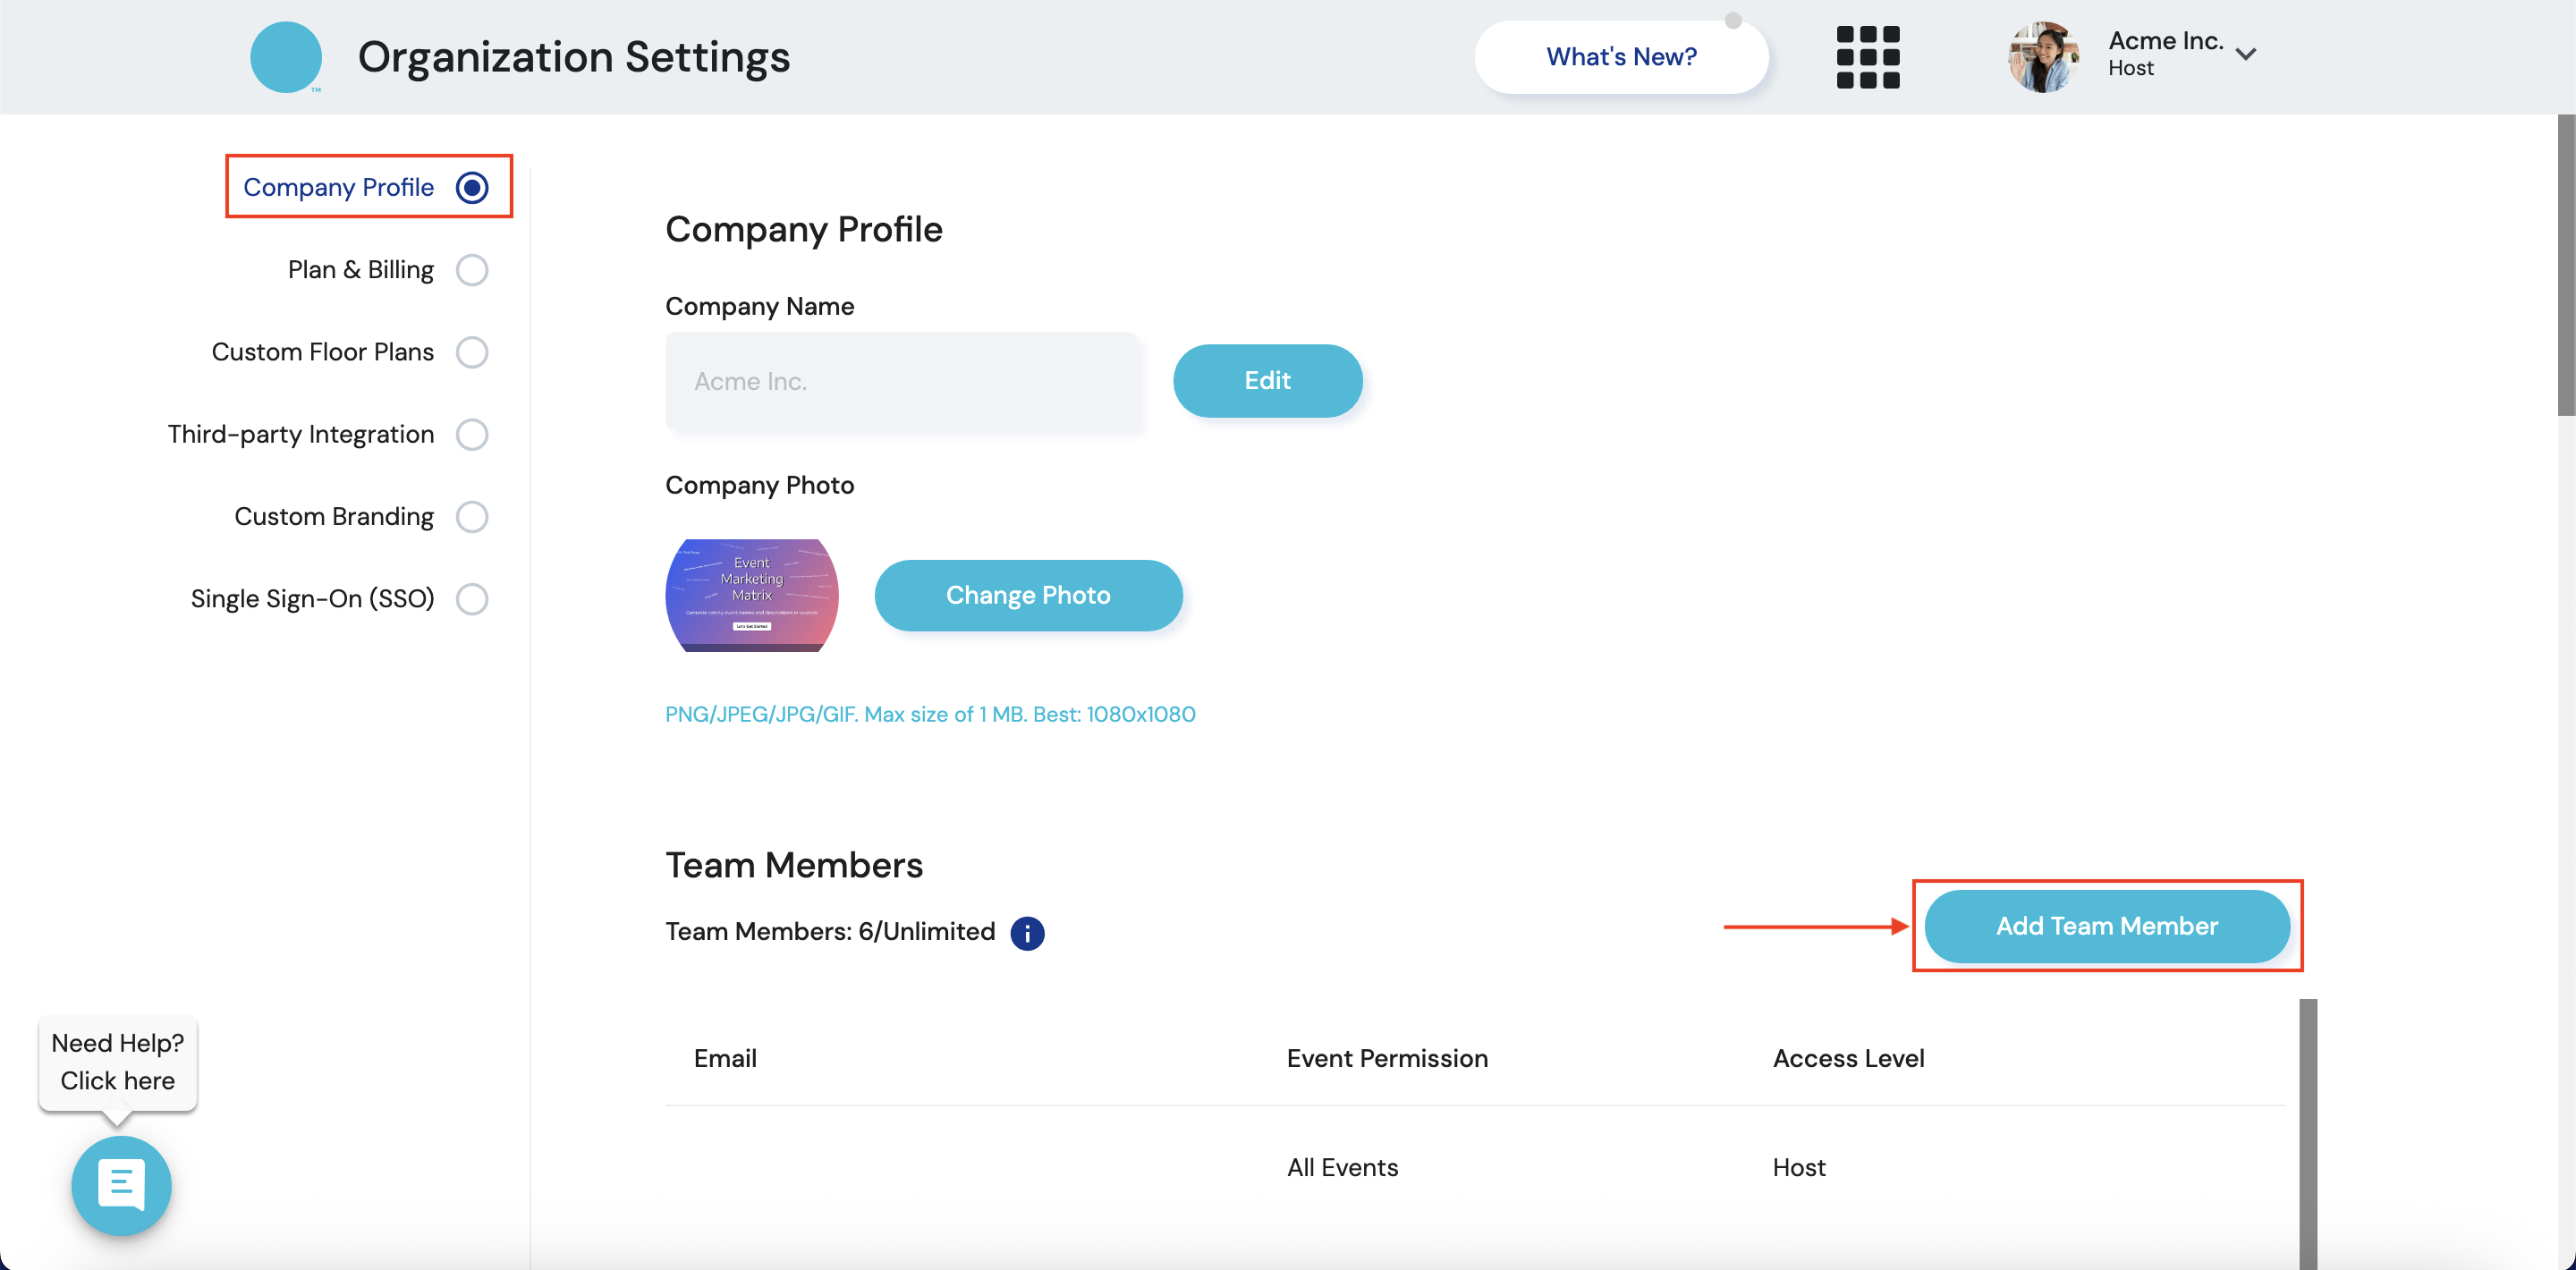Click the Company Name input field
Screen dimensions: 2576x1270
point(901,381)
